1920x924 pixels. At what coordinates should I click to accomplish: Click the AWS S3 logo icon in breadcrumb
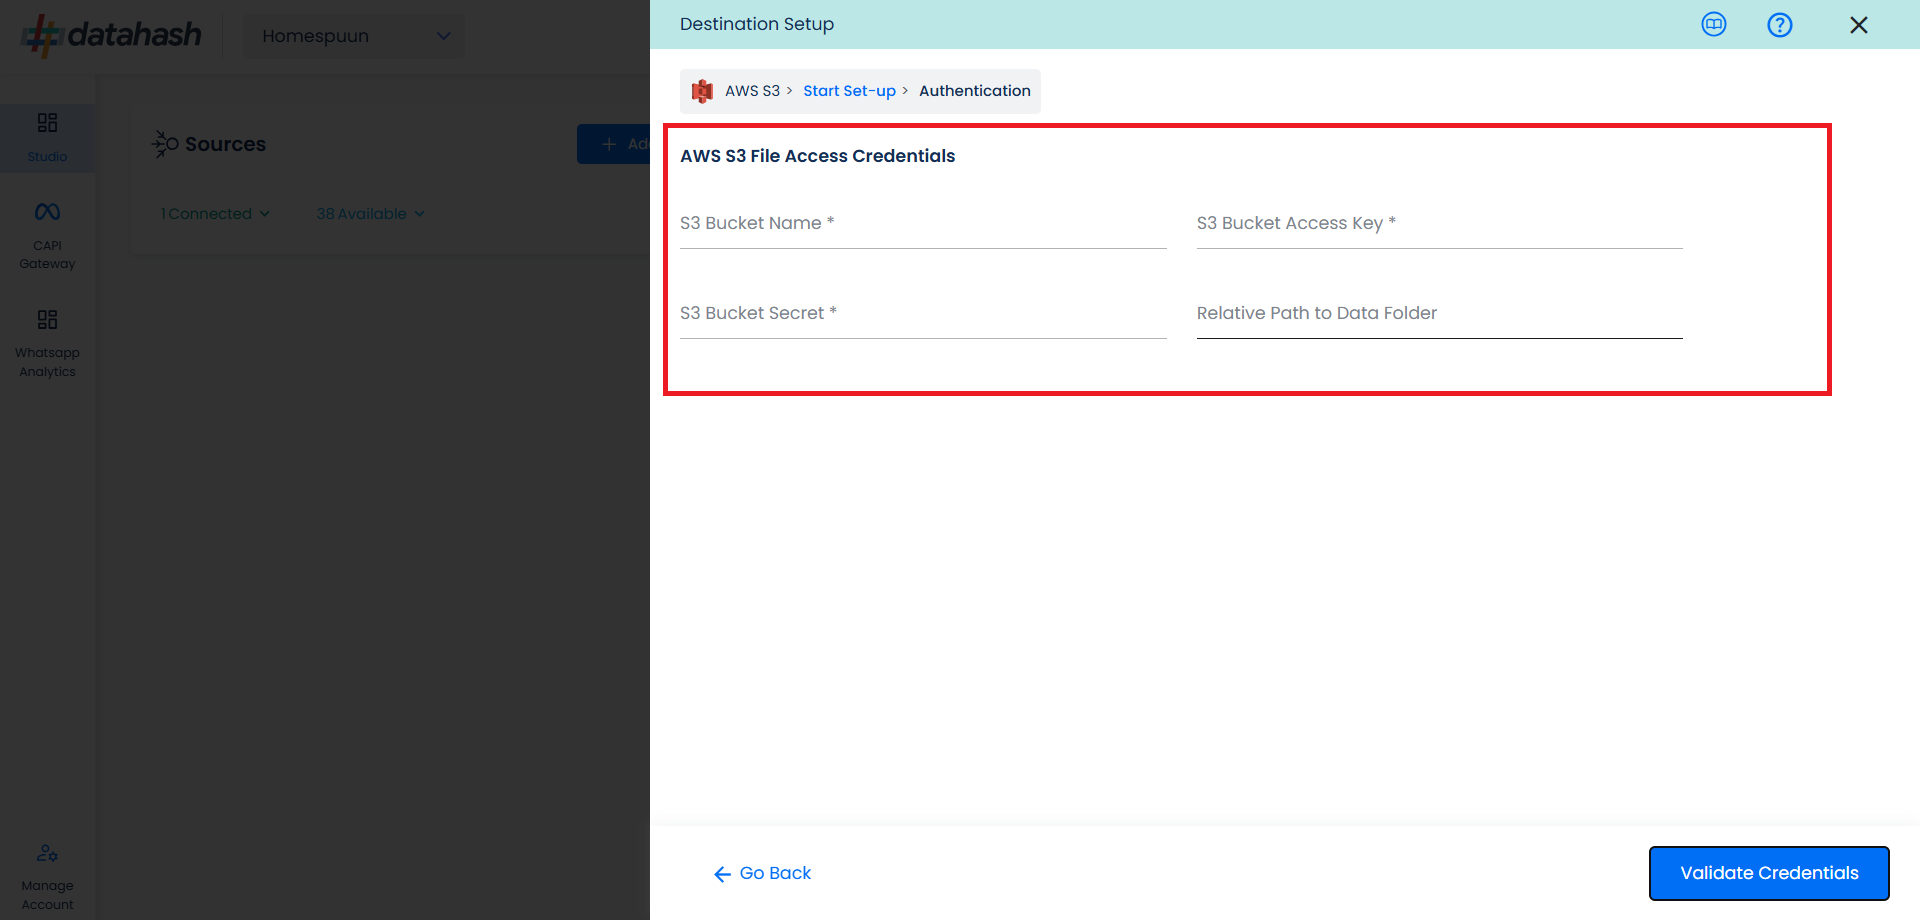[702, 91]
